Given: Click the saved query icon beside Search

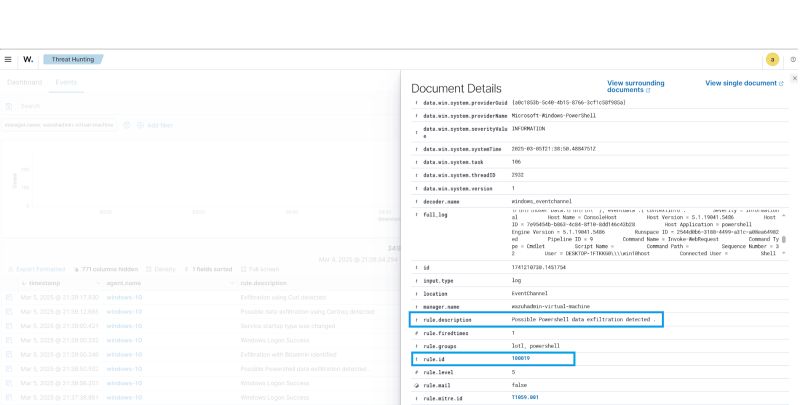Looking at the screenshot, I should [9, 106].
